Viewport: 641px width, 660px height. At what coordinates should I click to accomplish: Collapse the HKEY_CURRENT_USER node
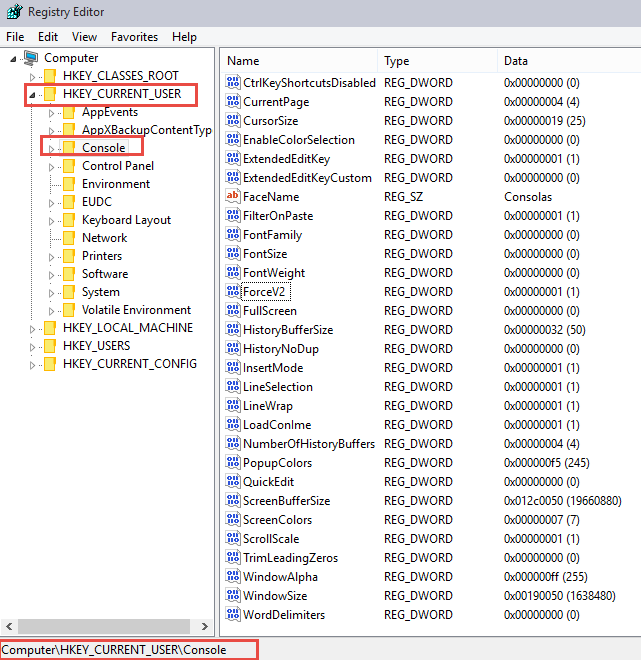[x=32, y=95]
